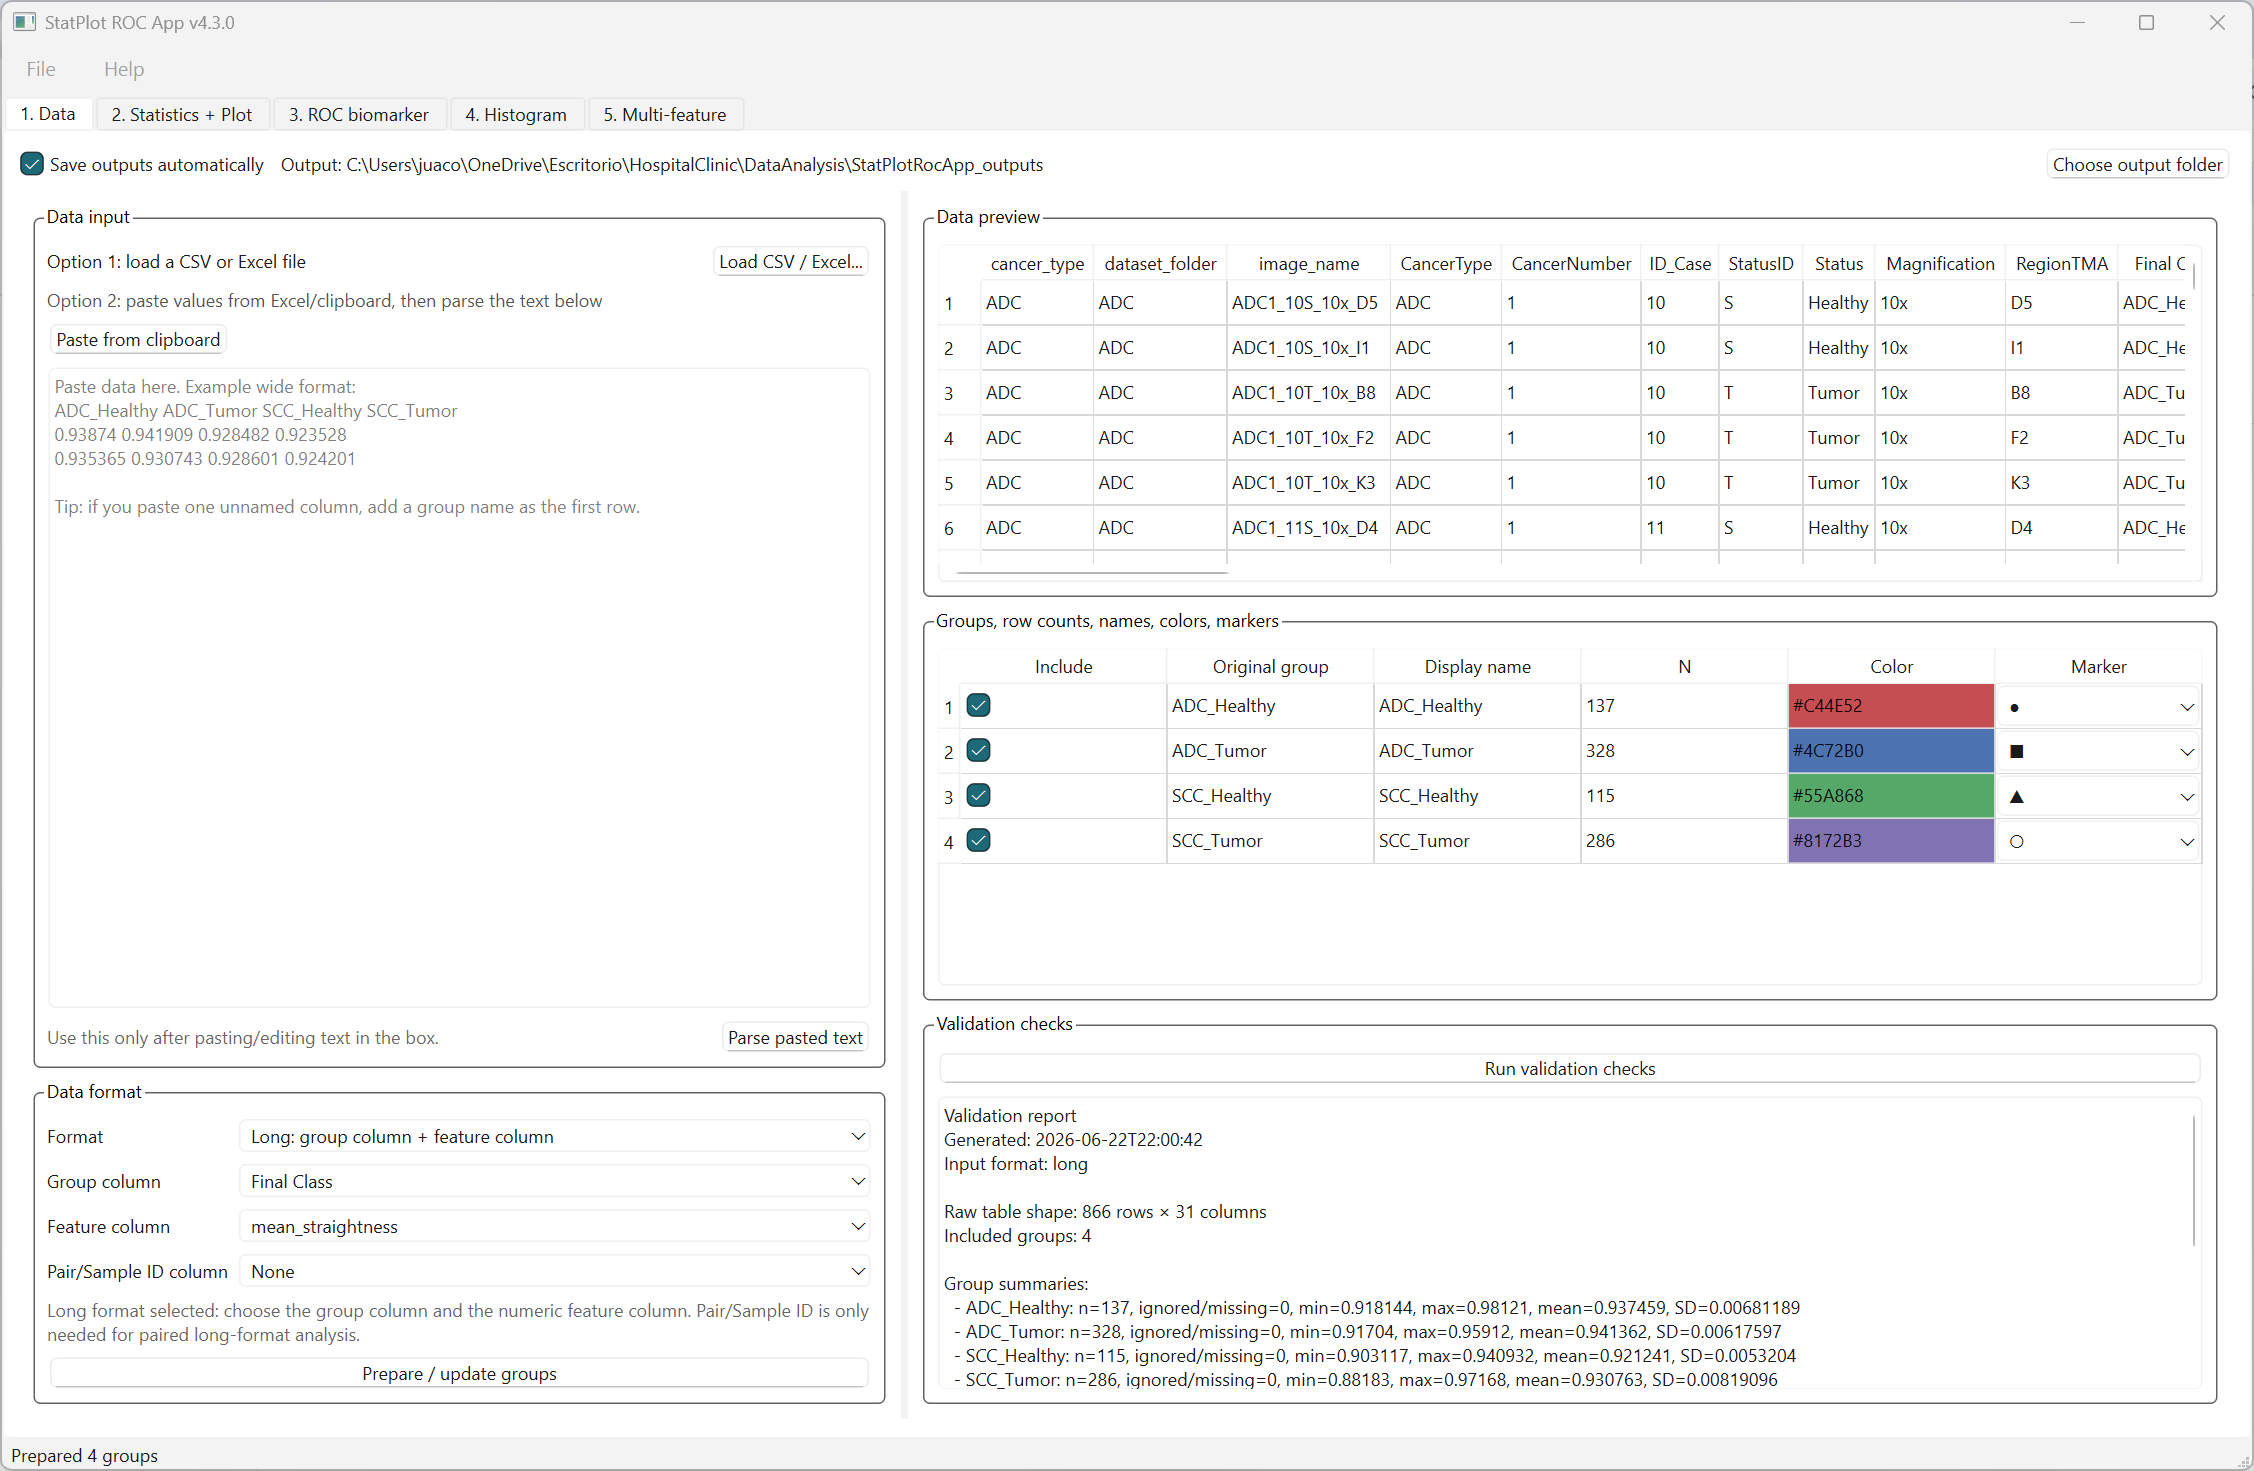
Task: Open the Help menu
Action: 124,69
